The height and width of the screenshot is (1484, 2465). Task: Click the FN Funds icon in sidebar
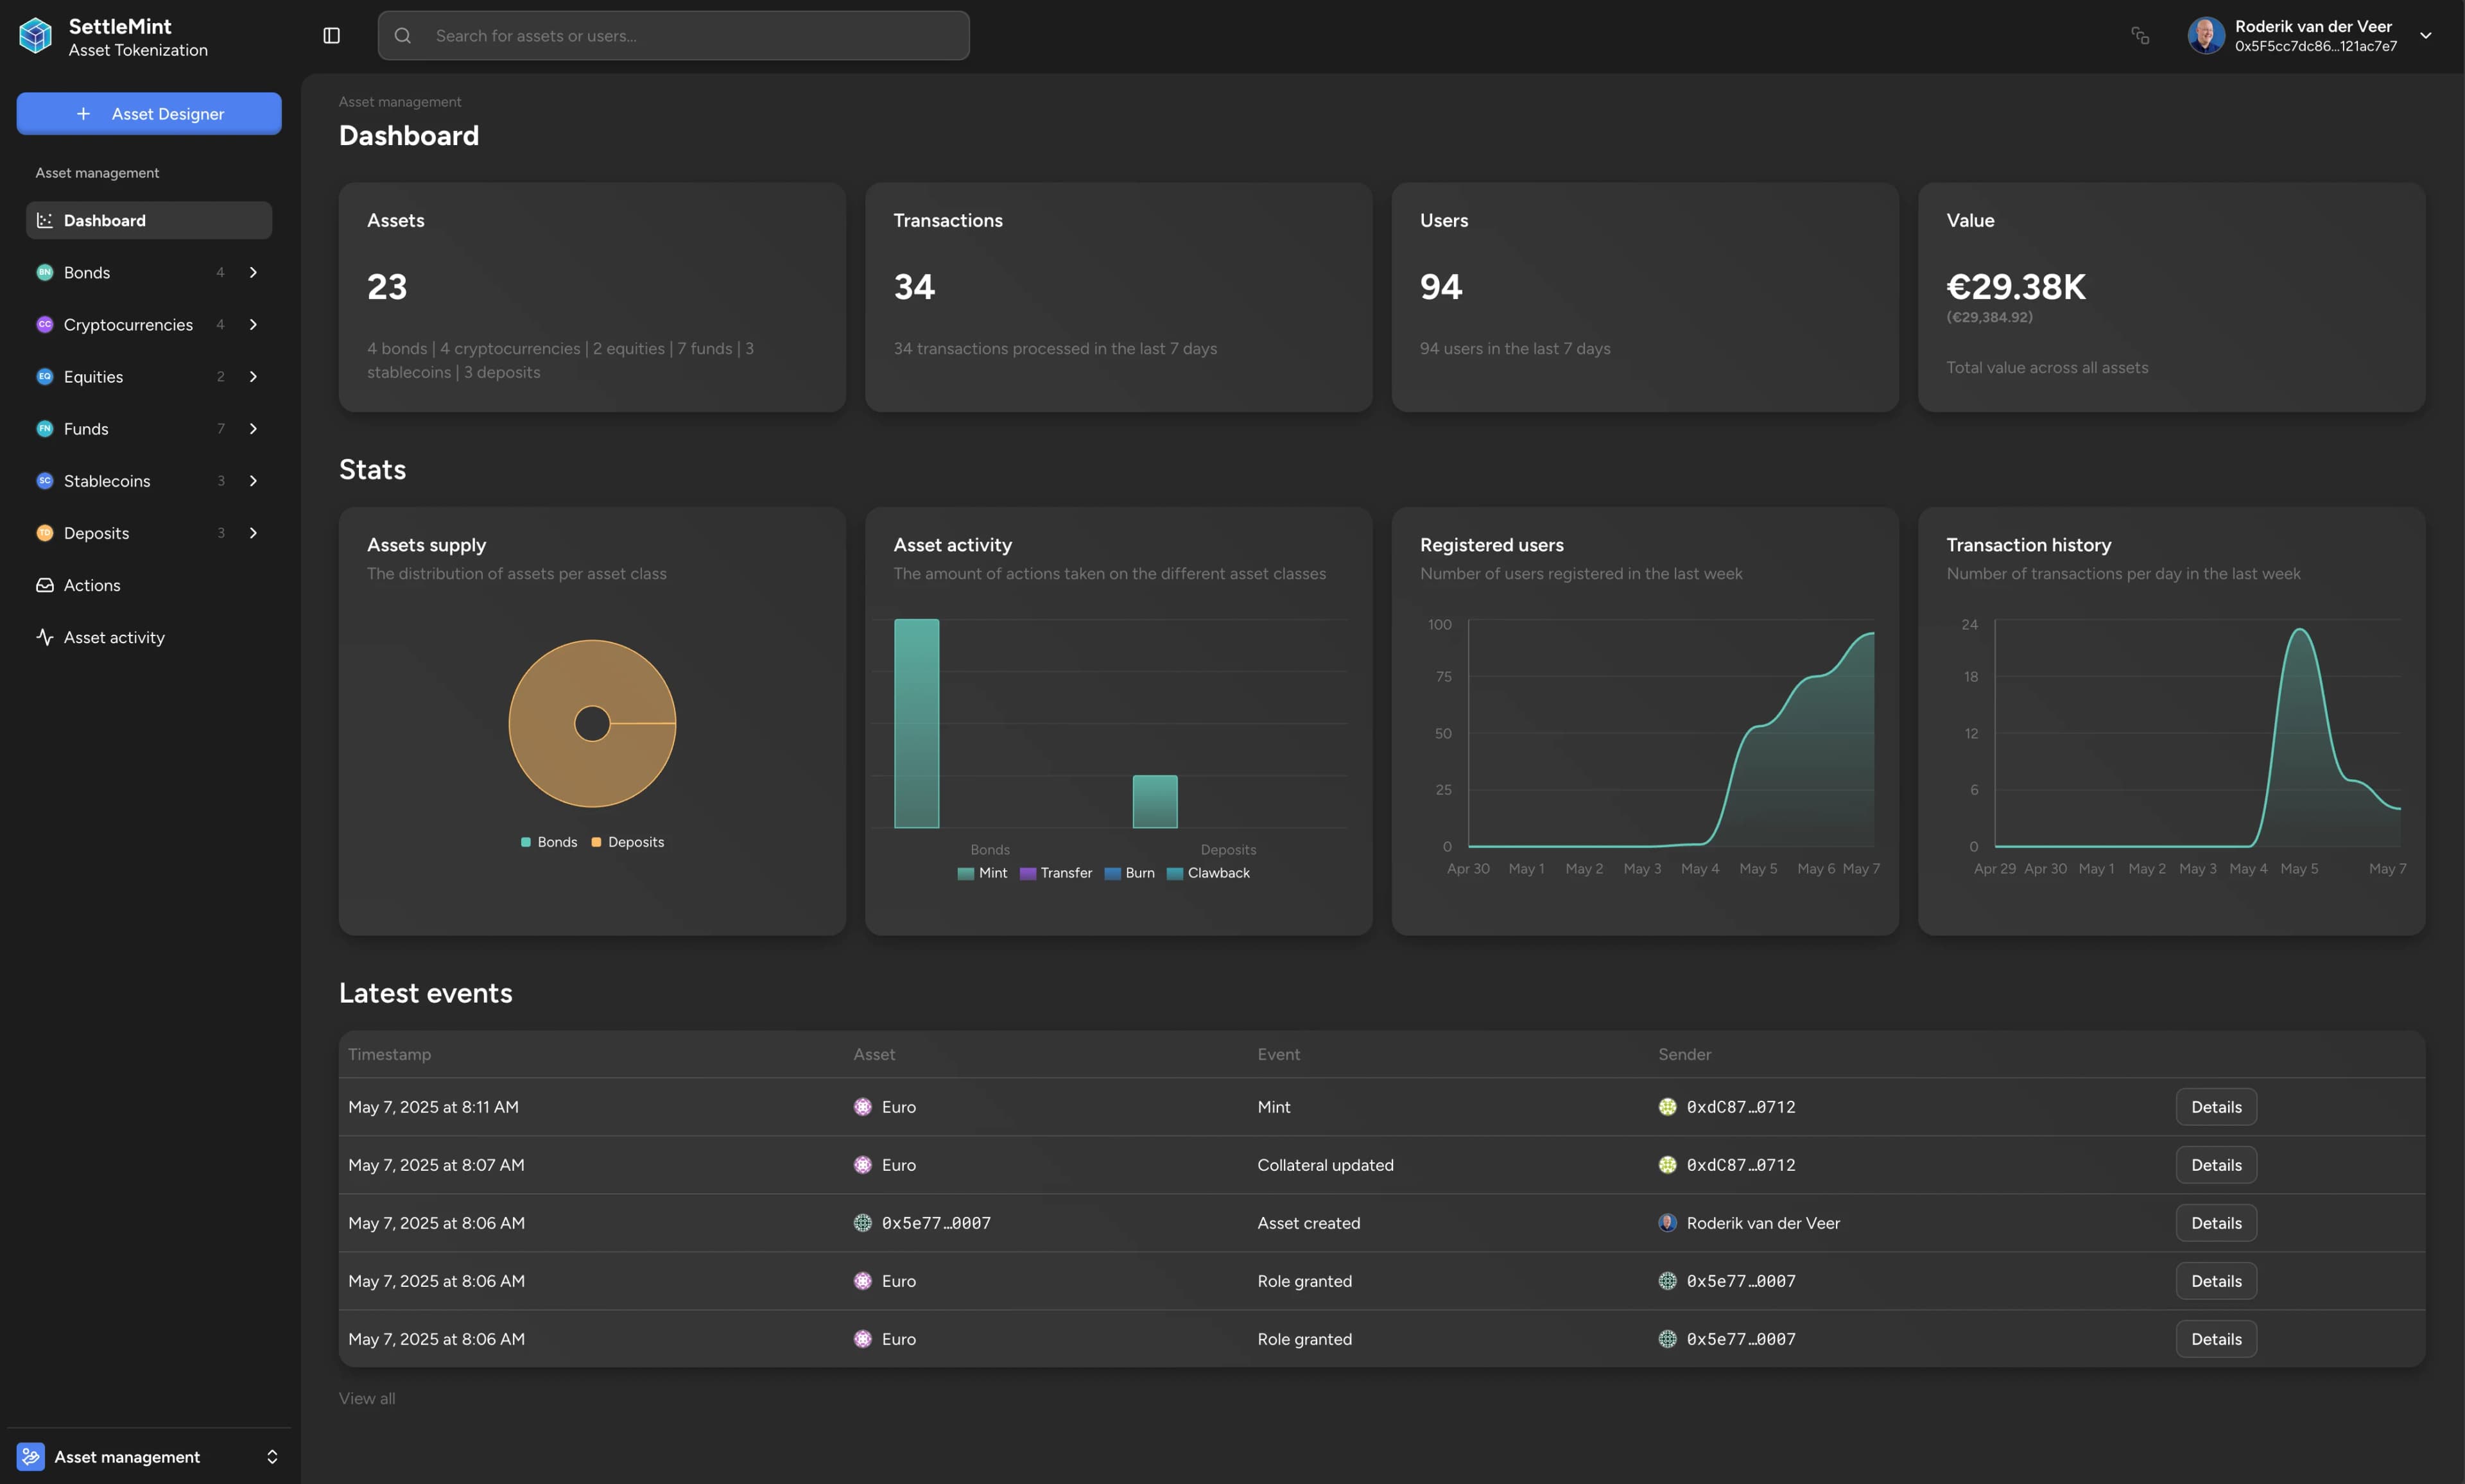45,428
